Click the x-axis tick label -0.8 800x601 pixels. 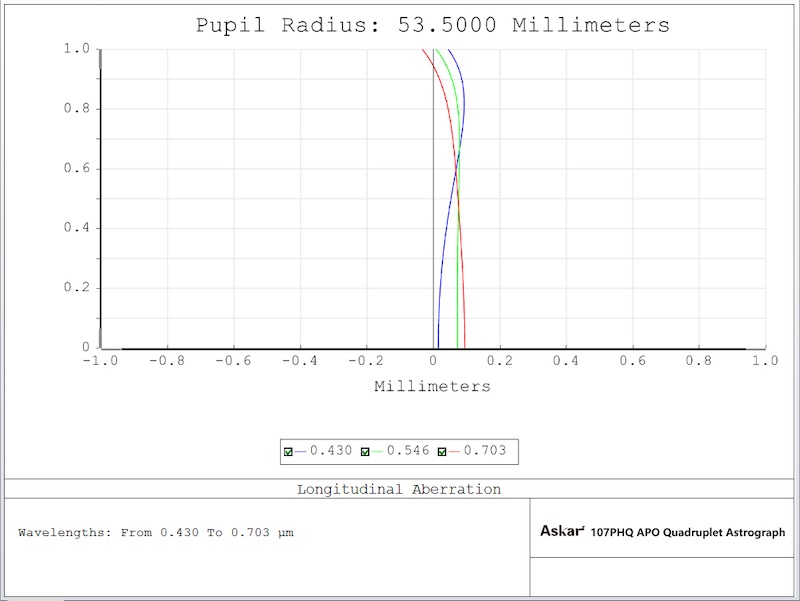(x=167, y=361)
